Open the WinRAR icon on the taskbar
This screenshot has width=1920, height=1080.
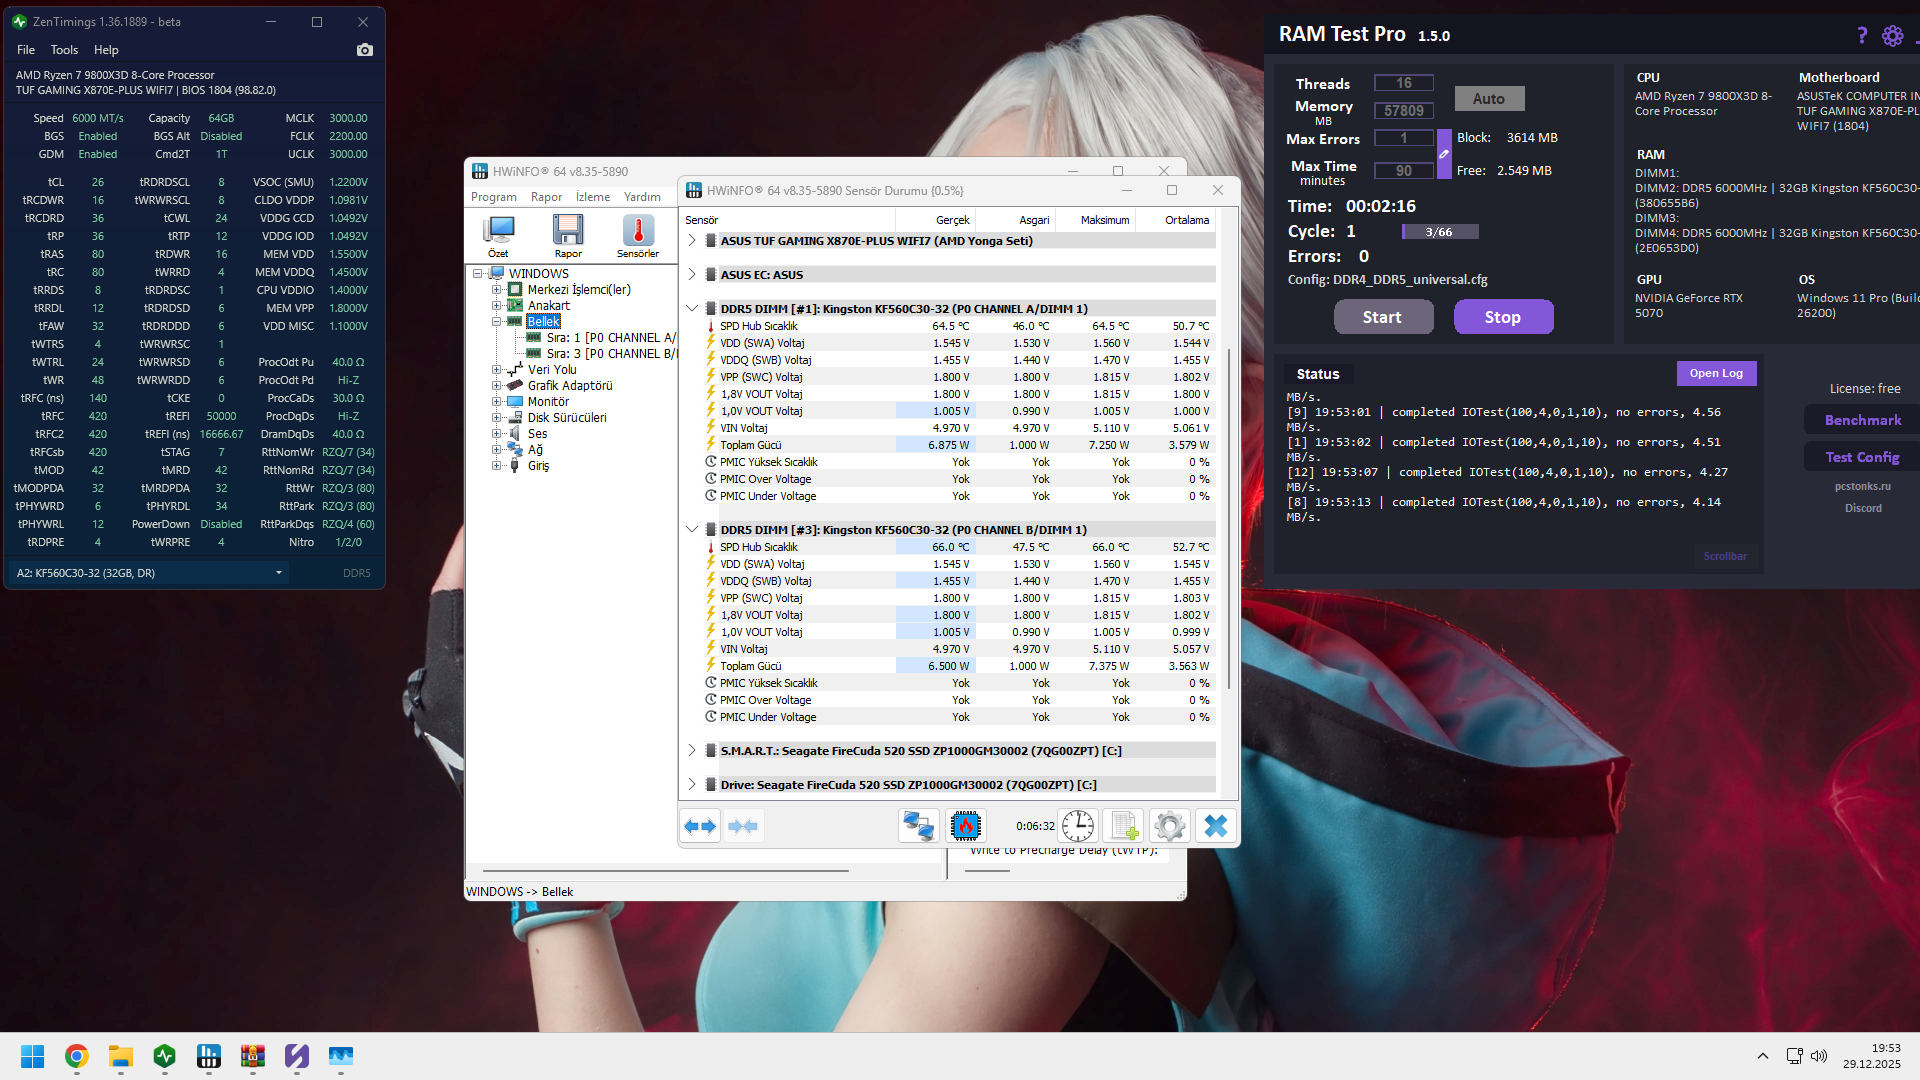pyautogui.click(x=253, y=1056)
